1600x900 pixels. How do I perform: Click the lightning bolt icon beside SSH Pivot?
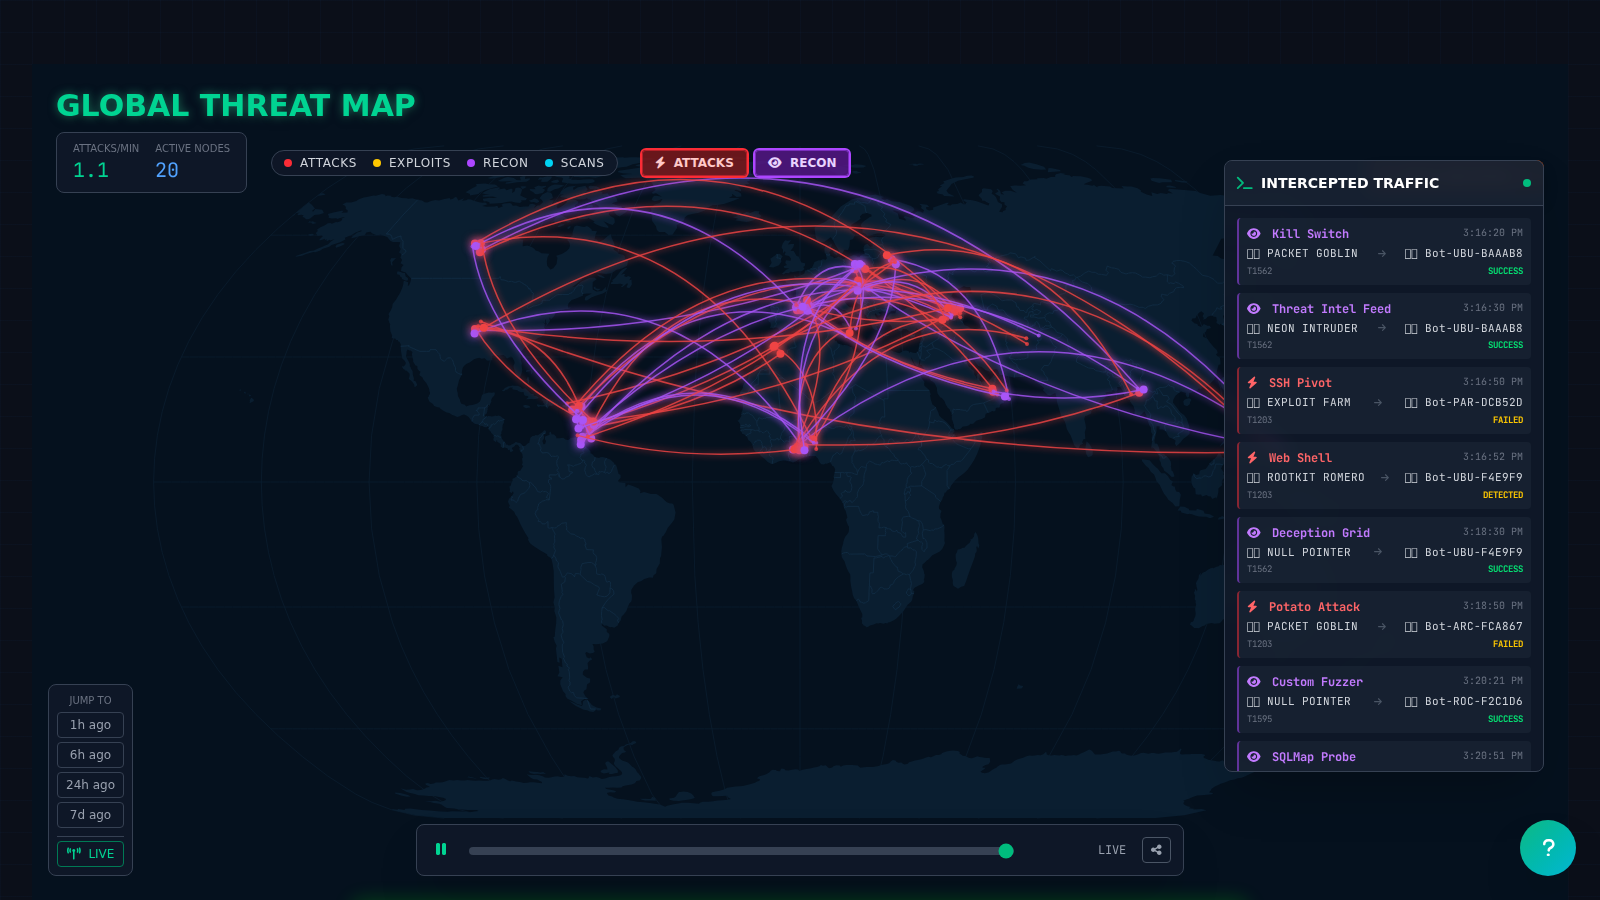pos(1253,382)
